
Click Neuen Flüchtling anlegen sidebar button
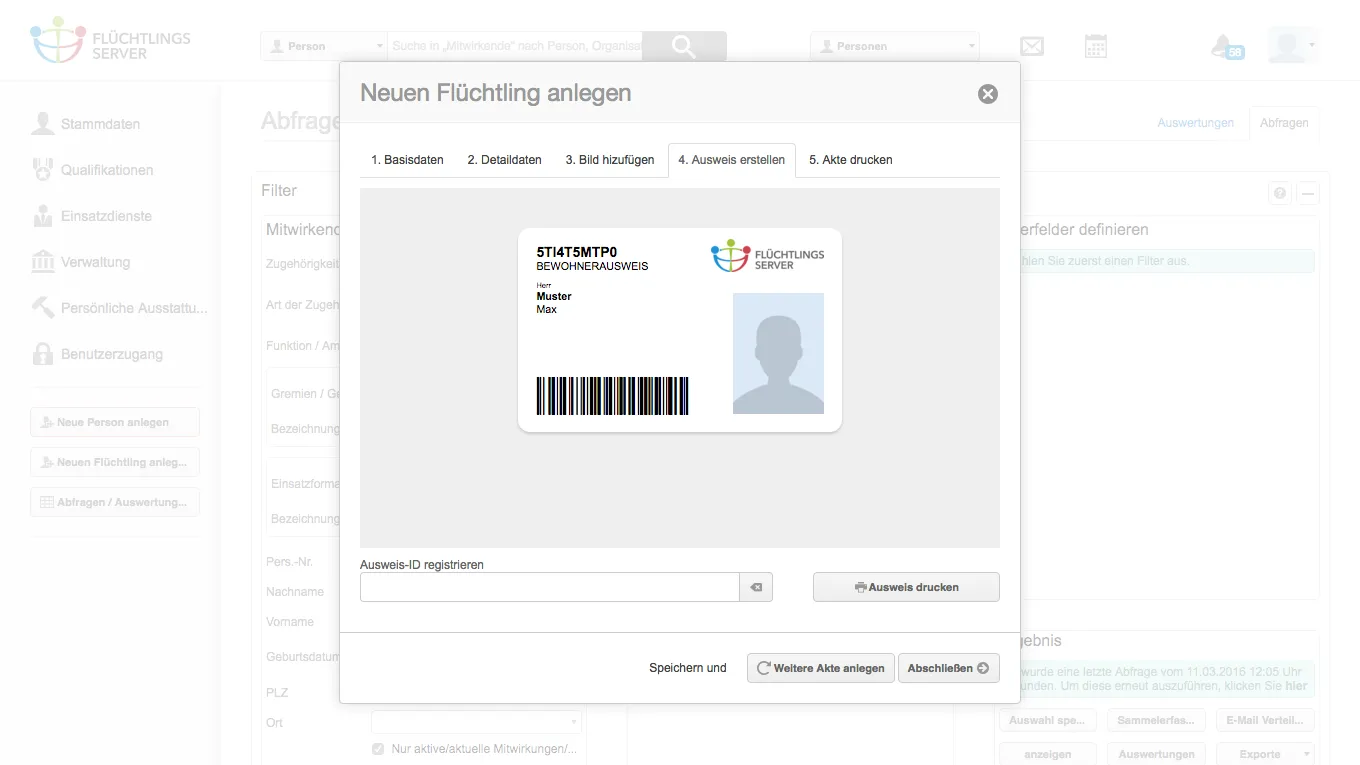(x=115, y=462)
